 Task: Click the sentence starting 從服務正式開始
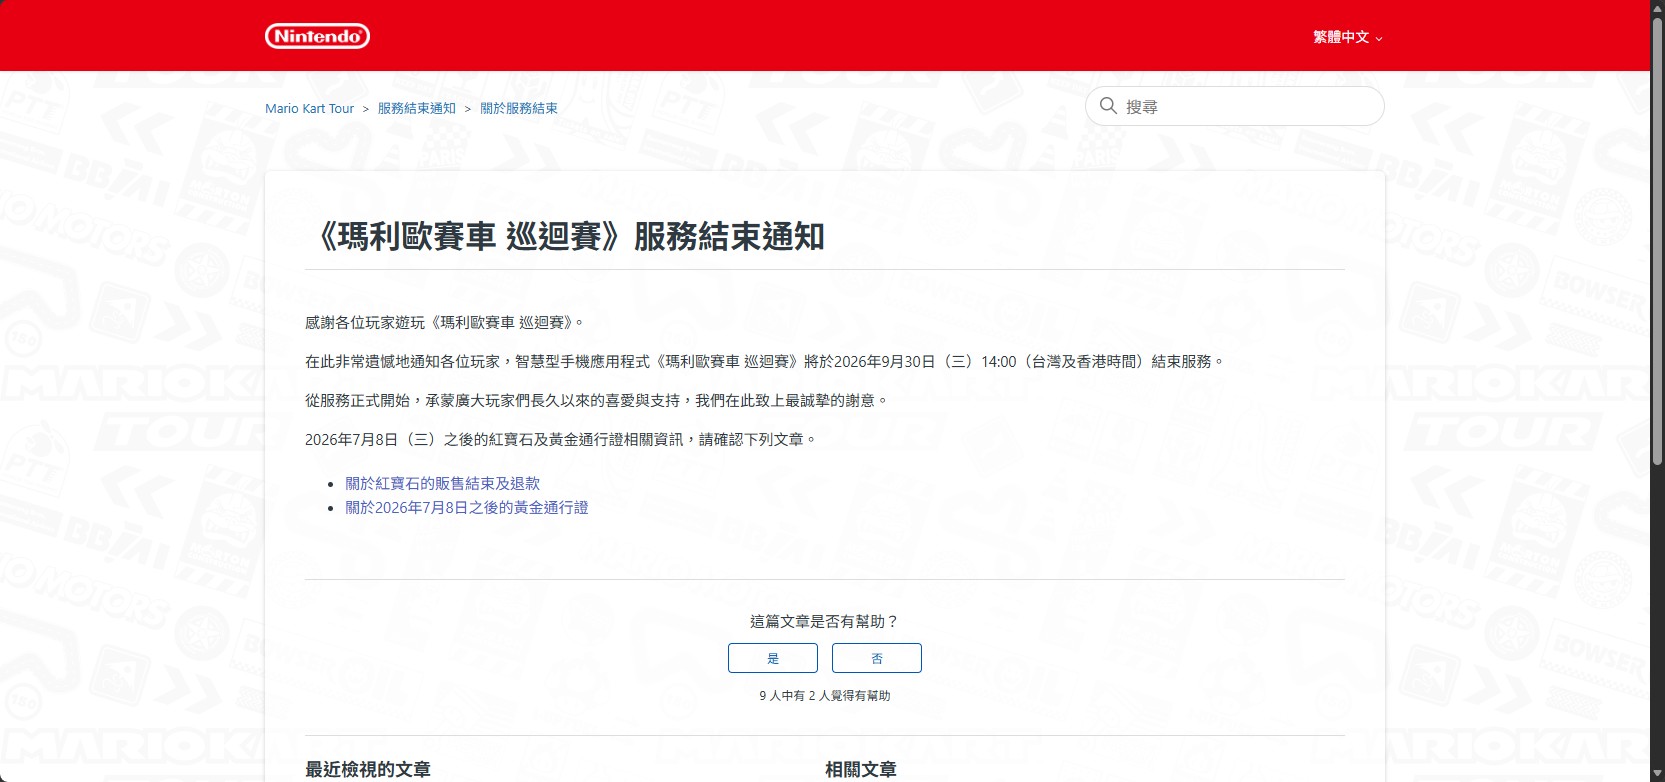click(597, 400)
